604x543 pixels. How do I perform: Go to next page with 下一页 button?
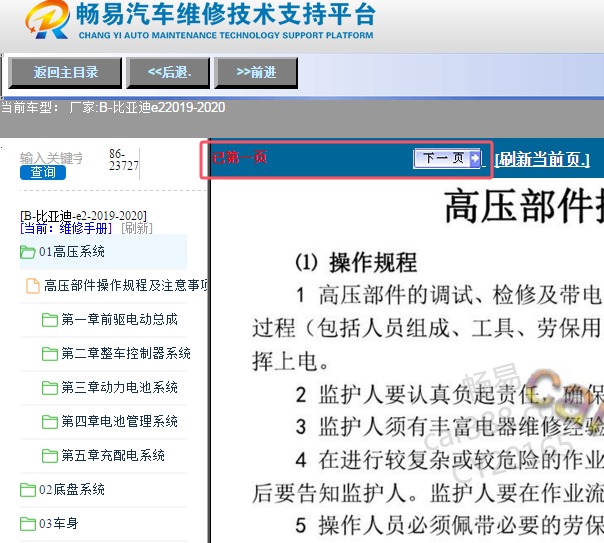coord(447,158)
